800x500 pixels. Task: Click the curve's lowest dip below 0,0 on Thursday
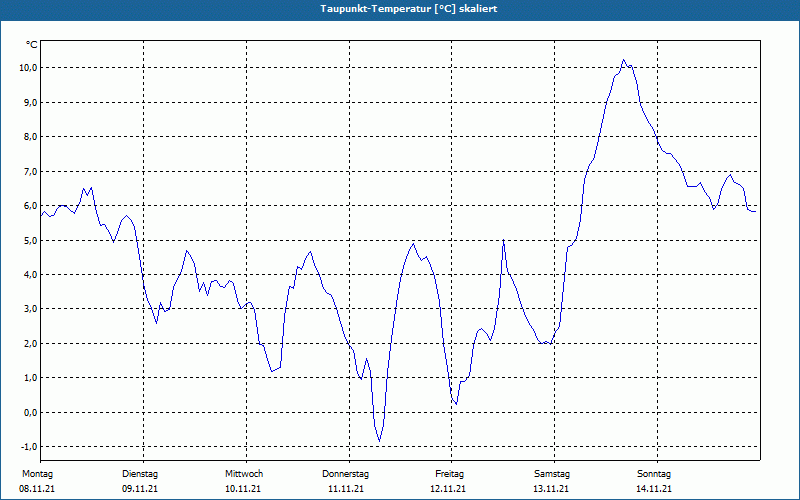(379, 441)
